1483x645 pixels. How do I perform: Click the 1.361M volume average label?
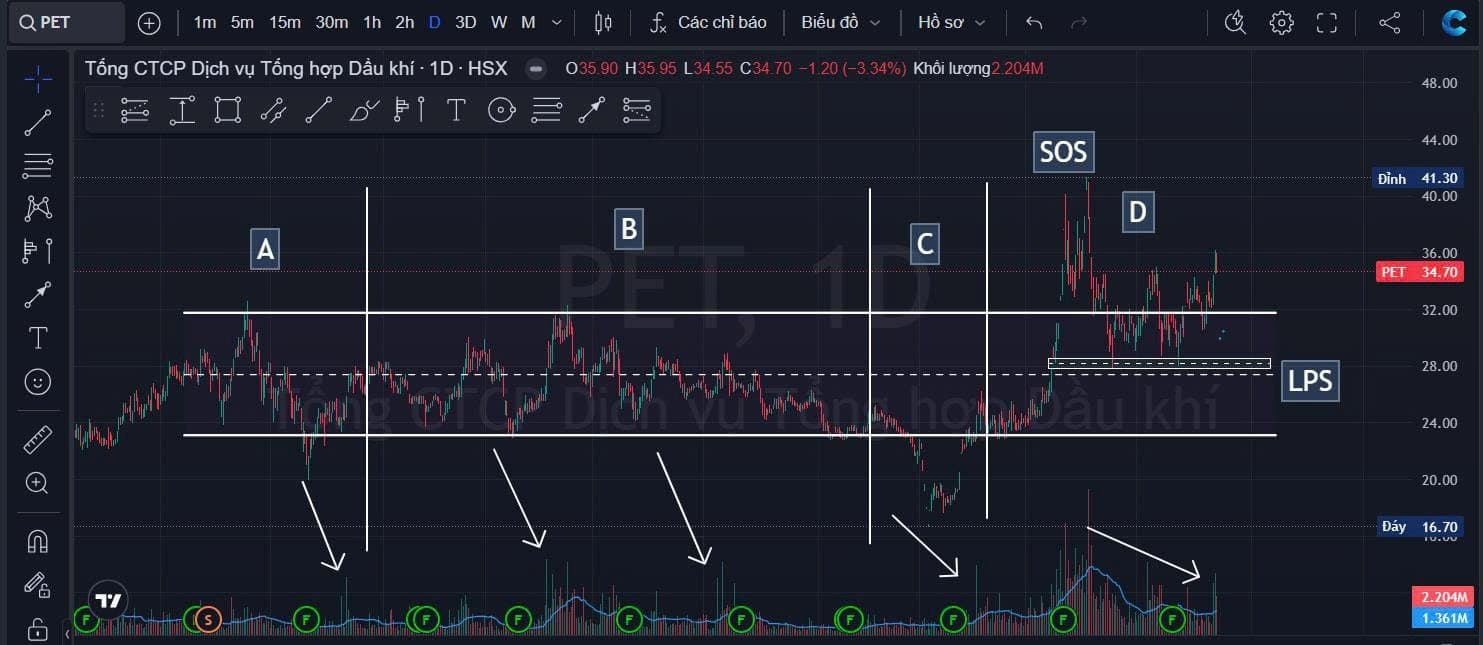coord(1444,618)
